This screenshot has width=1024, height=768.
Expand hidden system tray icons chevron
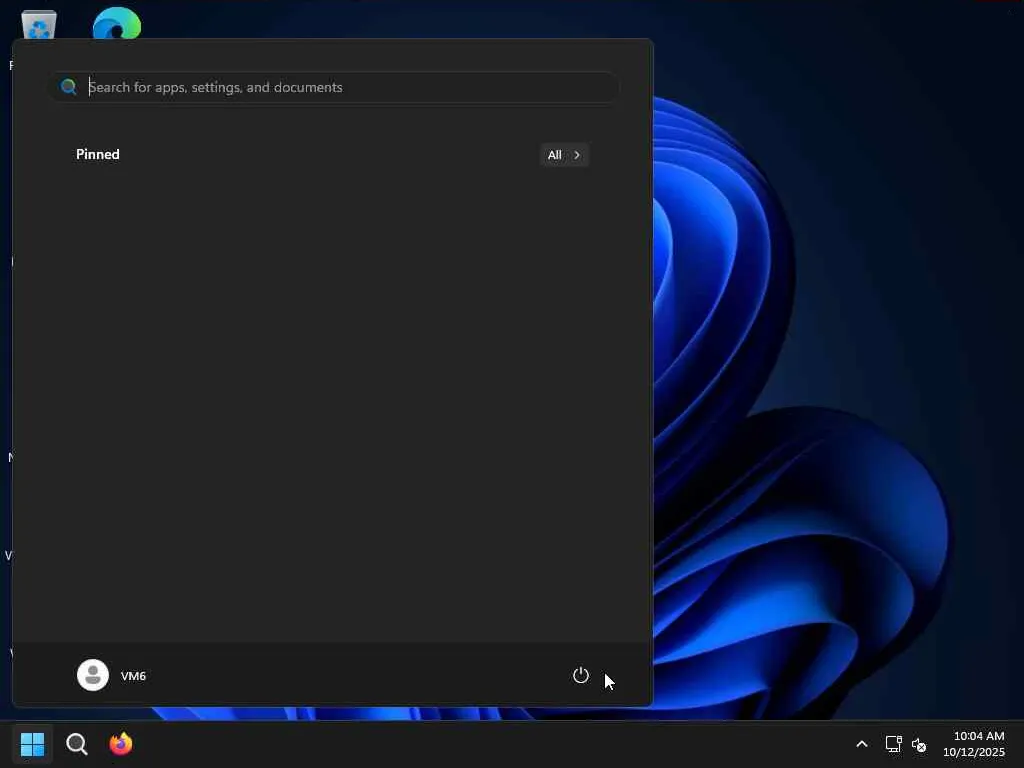(x=862, y=744)
